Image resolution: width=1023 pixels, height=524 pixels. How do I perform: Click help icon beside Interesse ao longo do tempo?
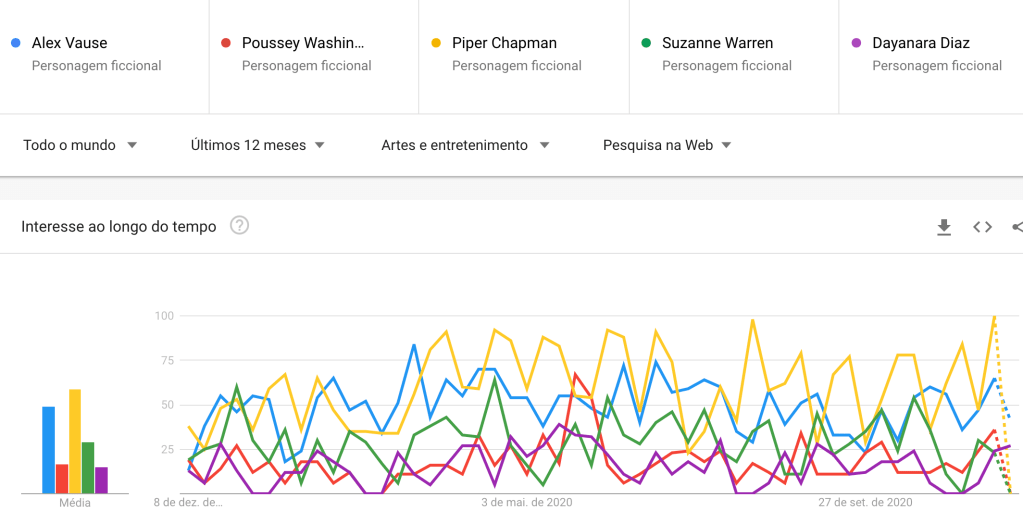click(x=239, y=225)
